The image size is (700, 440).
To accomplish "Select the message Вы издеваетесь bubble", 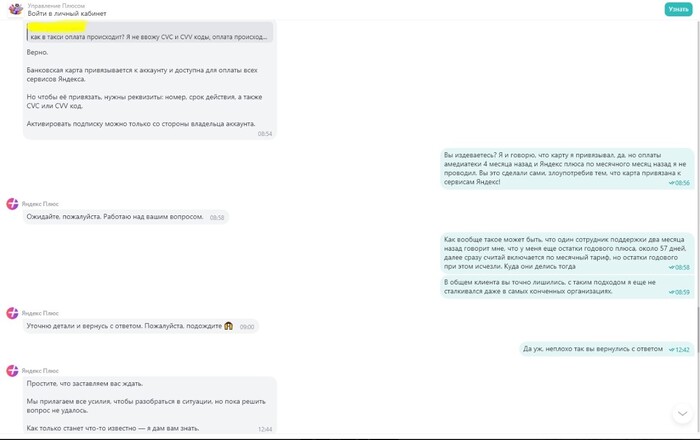I will coord(567,169).
